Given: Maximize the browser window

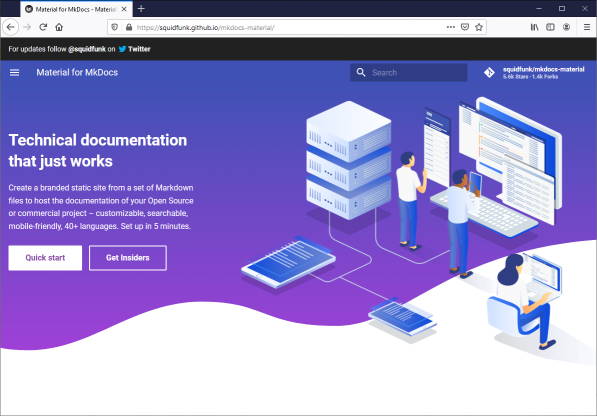Looking at the screenshot, I should [562, 8].
